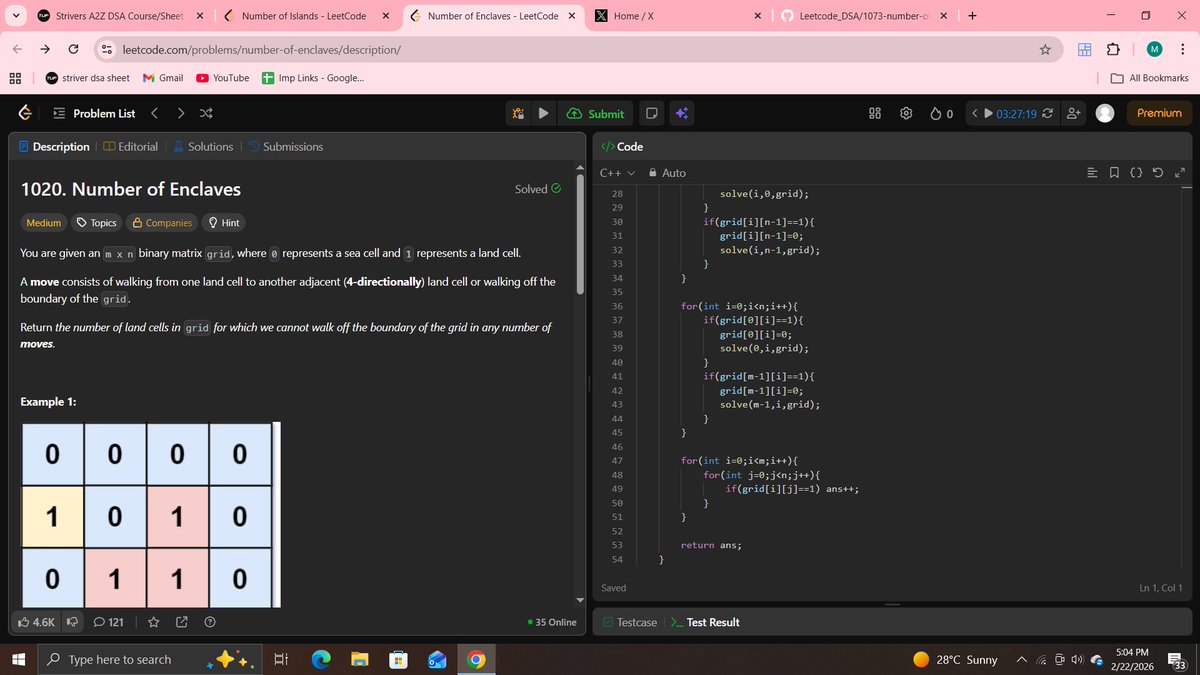1200x675 pixels.
Task: Click the LeetCode logo home icon
Action: (x=25, y=114)
